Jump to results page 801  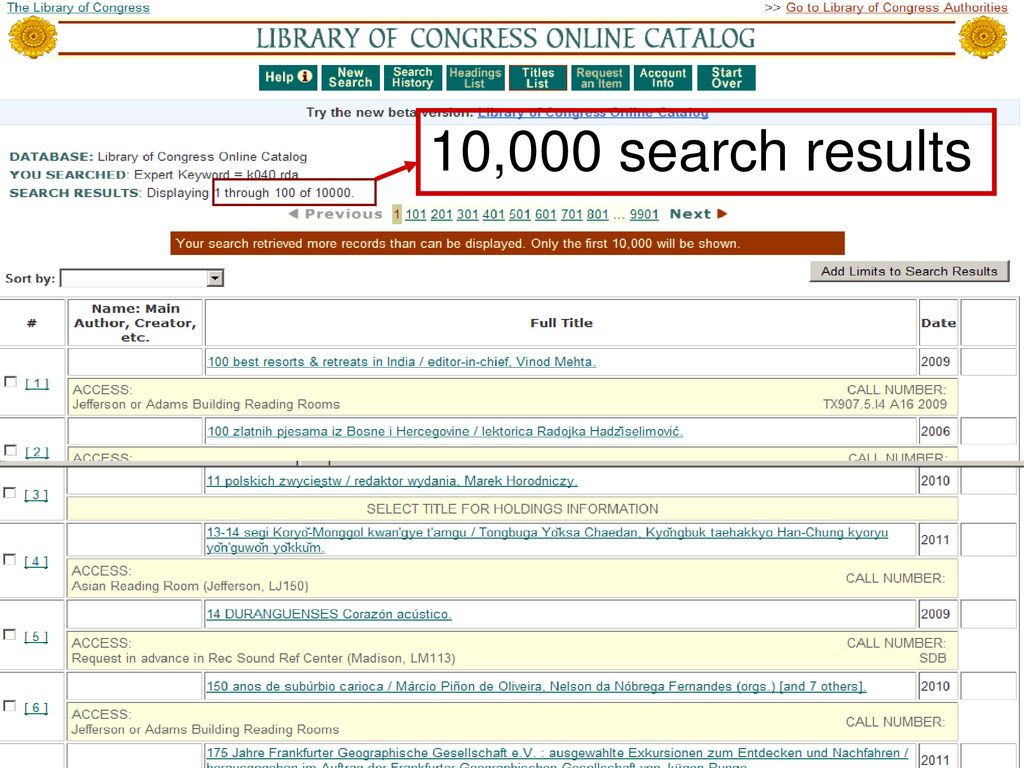(x=598, y=214)
